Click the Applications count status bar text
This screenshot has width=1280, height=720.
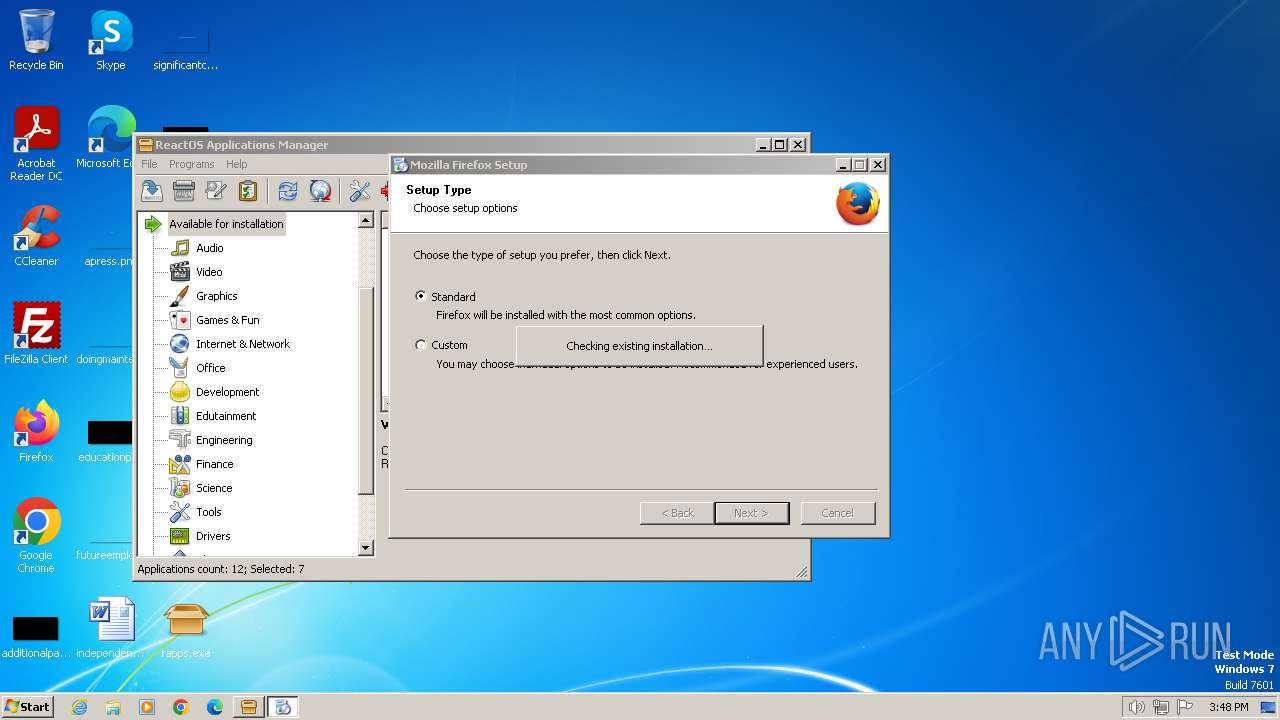point(221,569)
